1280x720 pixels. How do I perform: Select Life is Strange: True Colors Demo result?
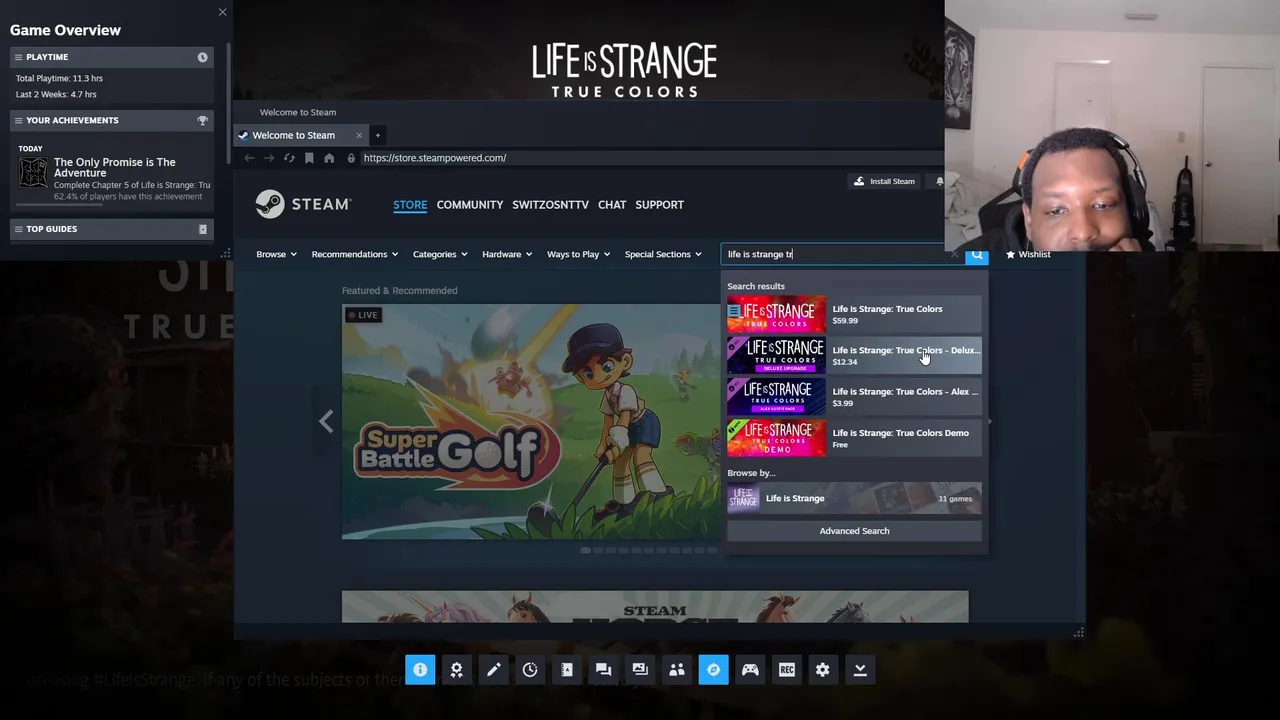click(854, 438)
